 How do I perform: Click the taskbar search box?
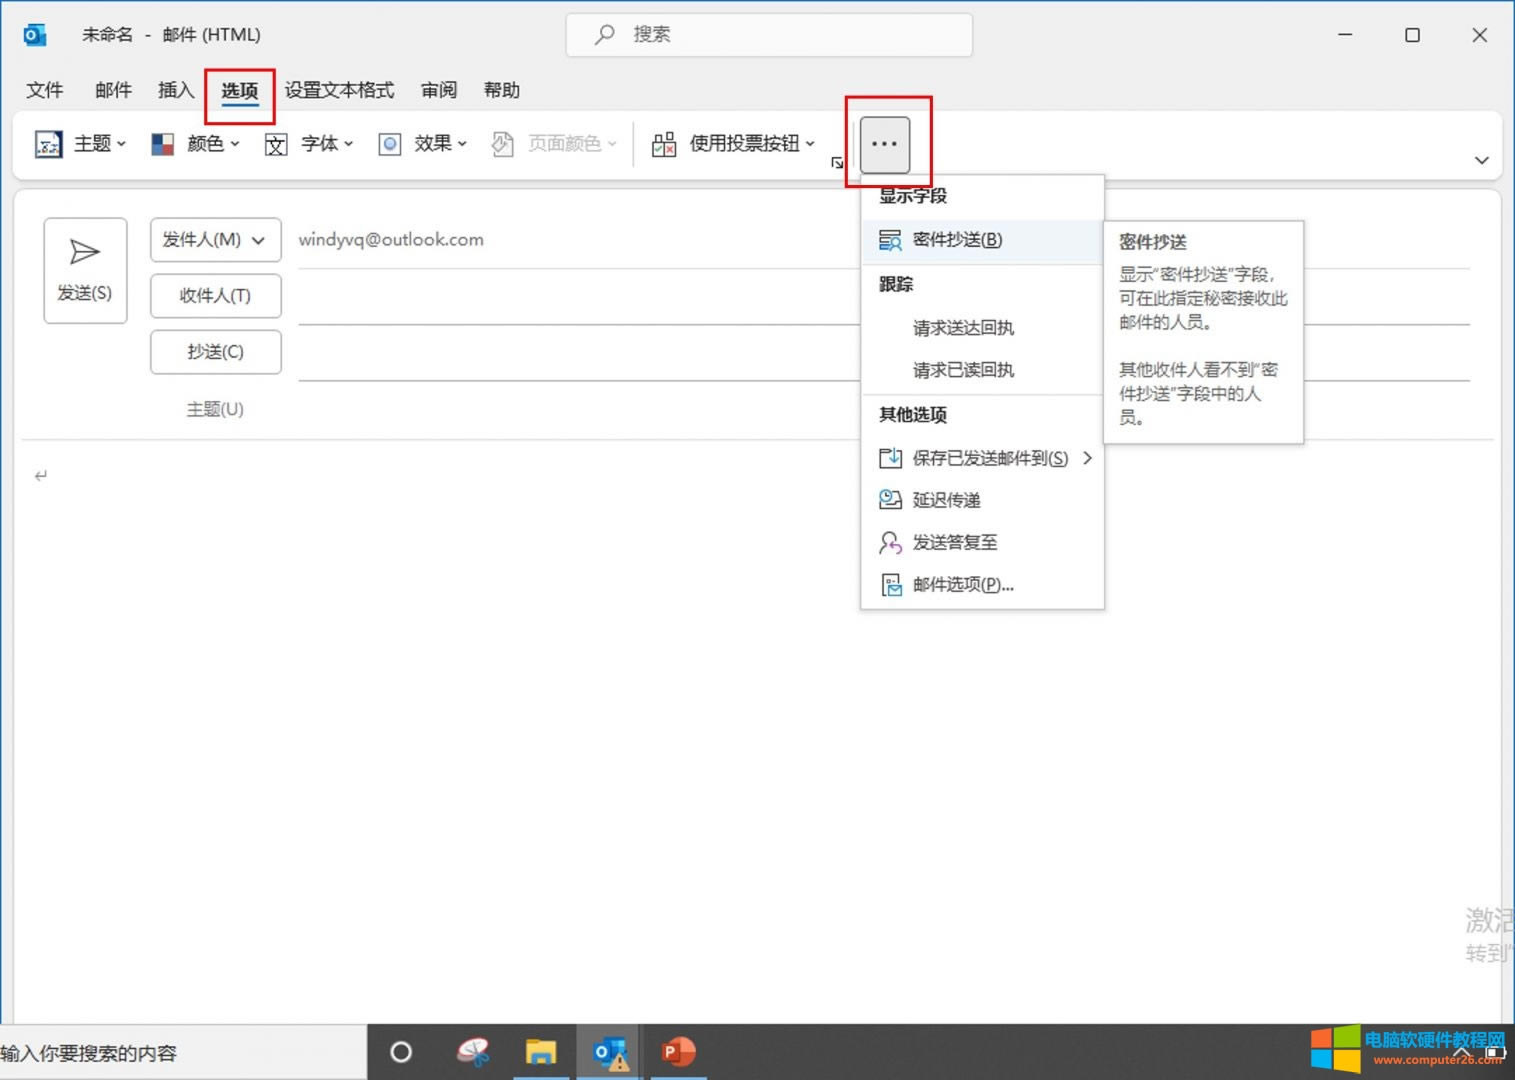(183, 1052)
